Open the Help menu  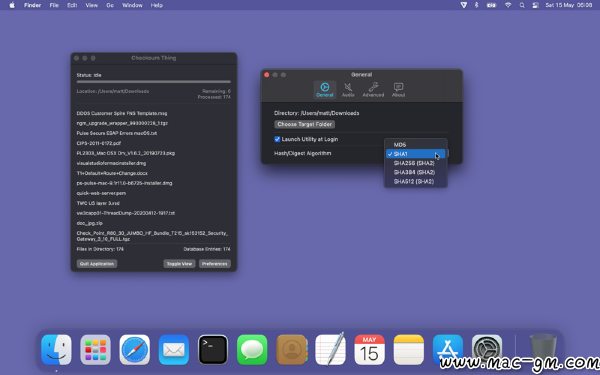click(157, 5)
